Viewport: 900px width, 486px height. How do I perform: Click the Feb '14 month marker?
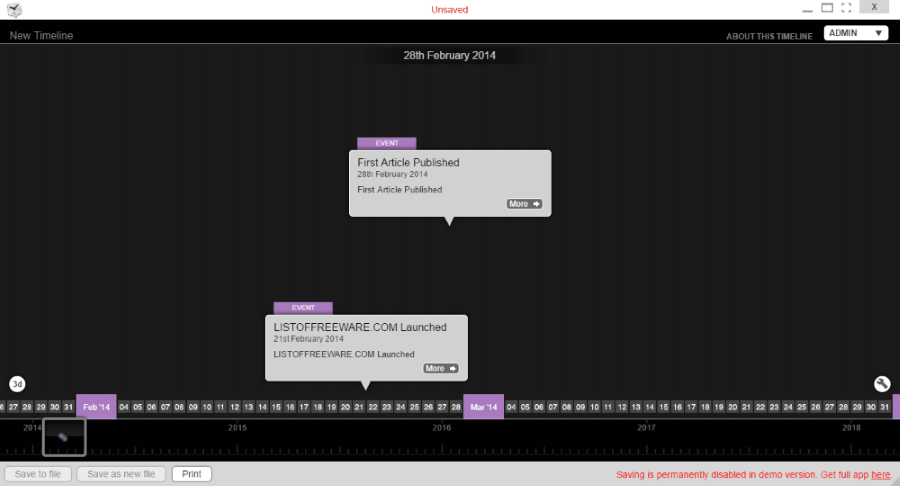[96, 407]
